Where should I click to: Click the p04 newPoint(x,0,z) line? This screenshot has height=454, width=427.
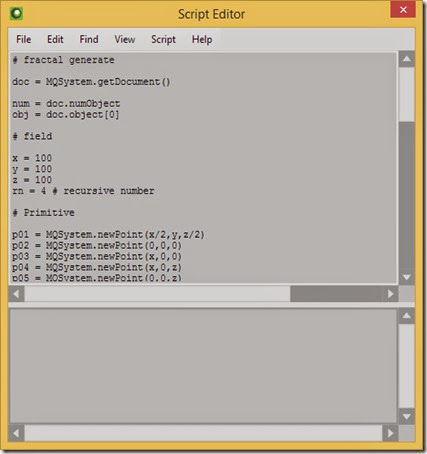pyautogui.click(x=97, y=267)
